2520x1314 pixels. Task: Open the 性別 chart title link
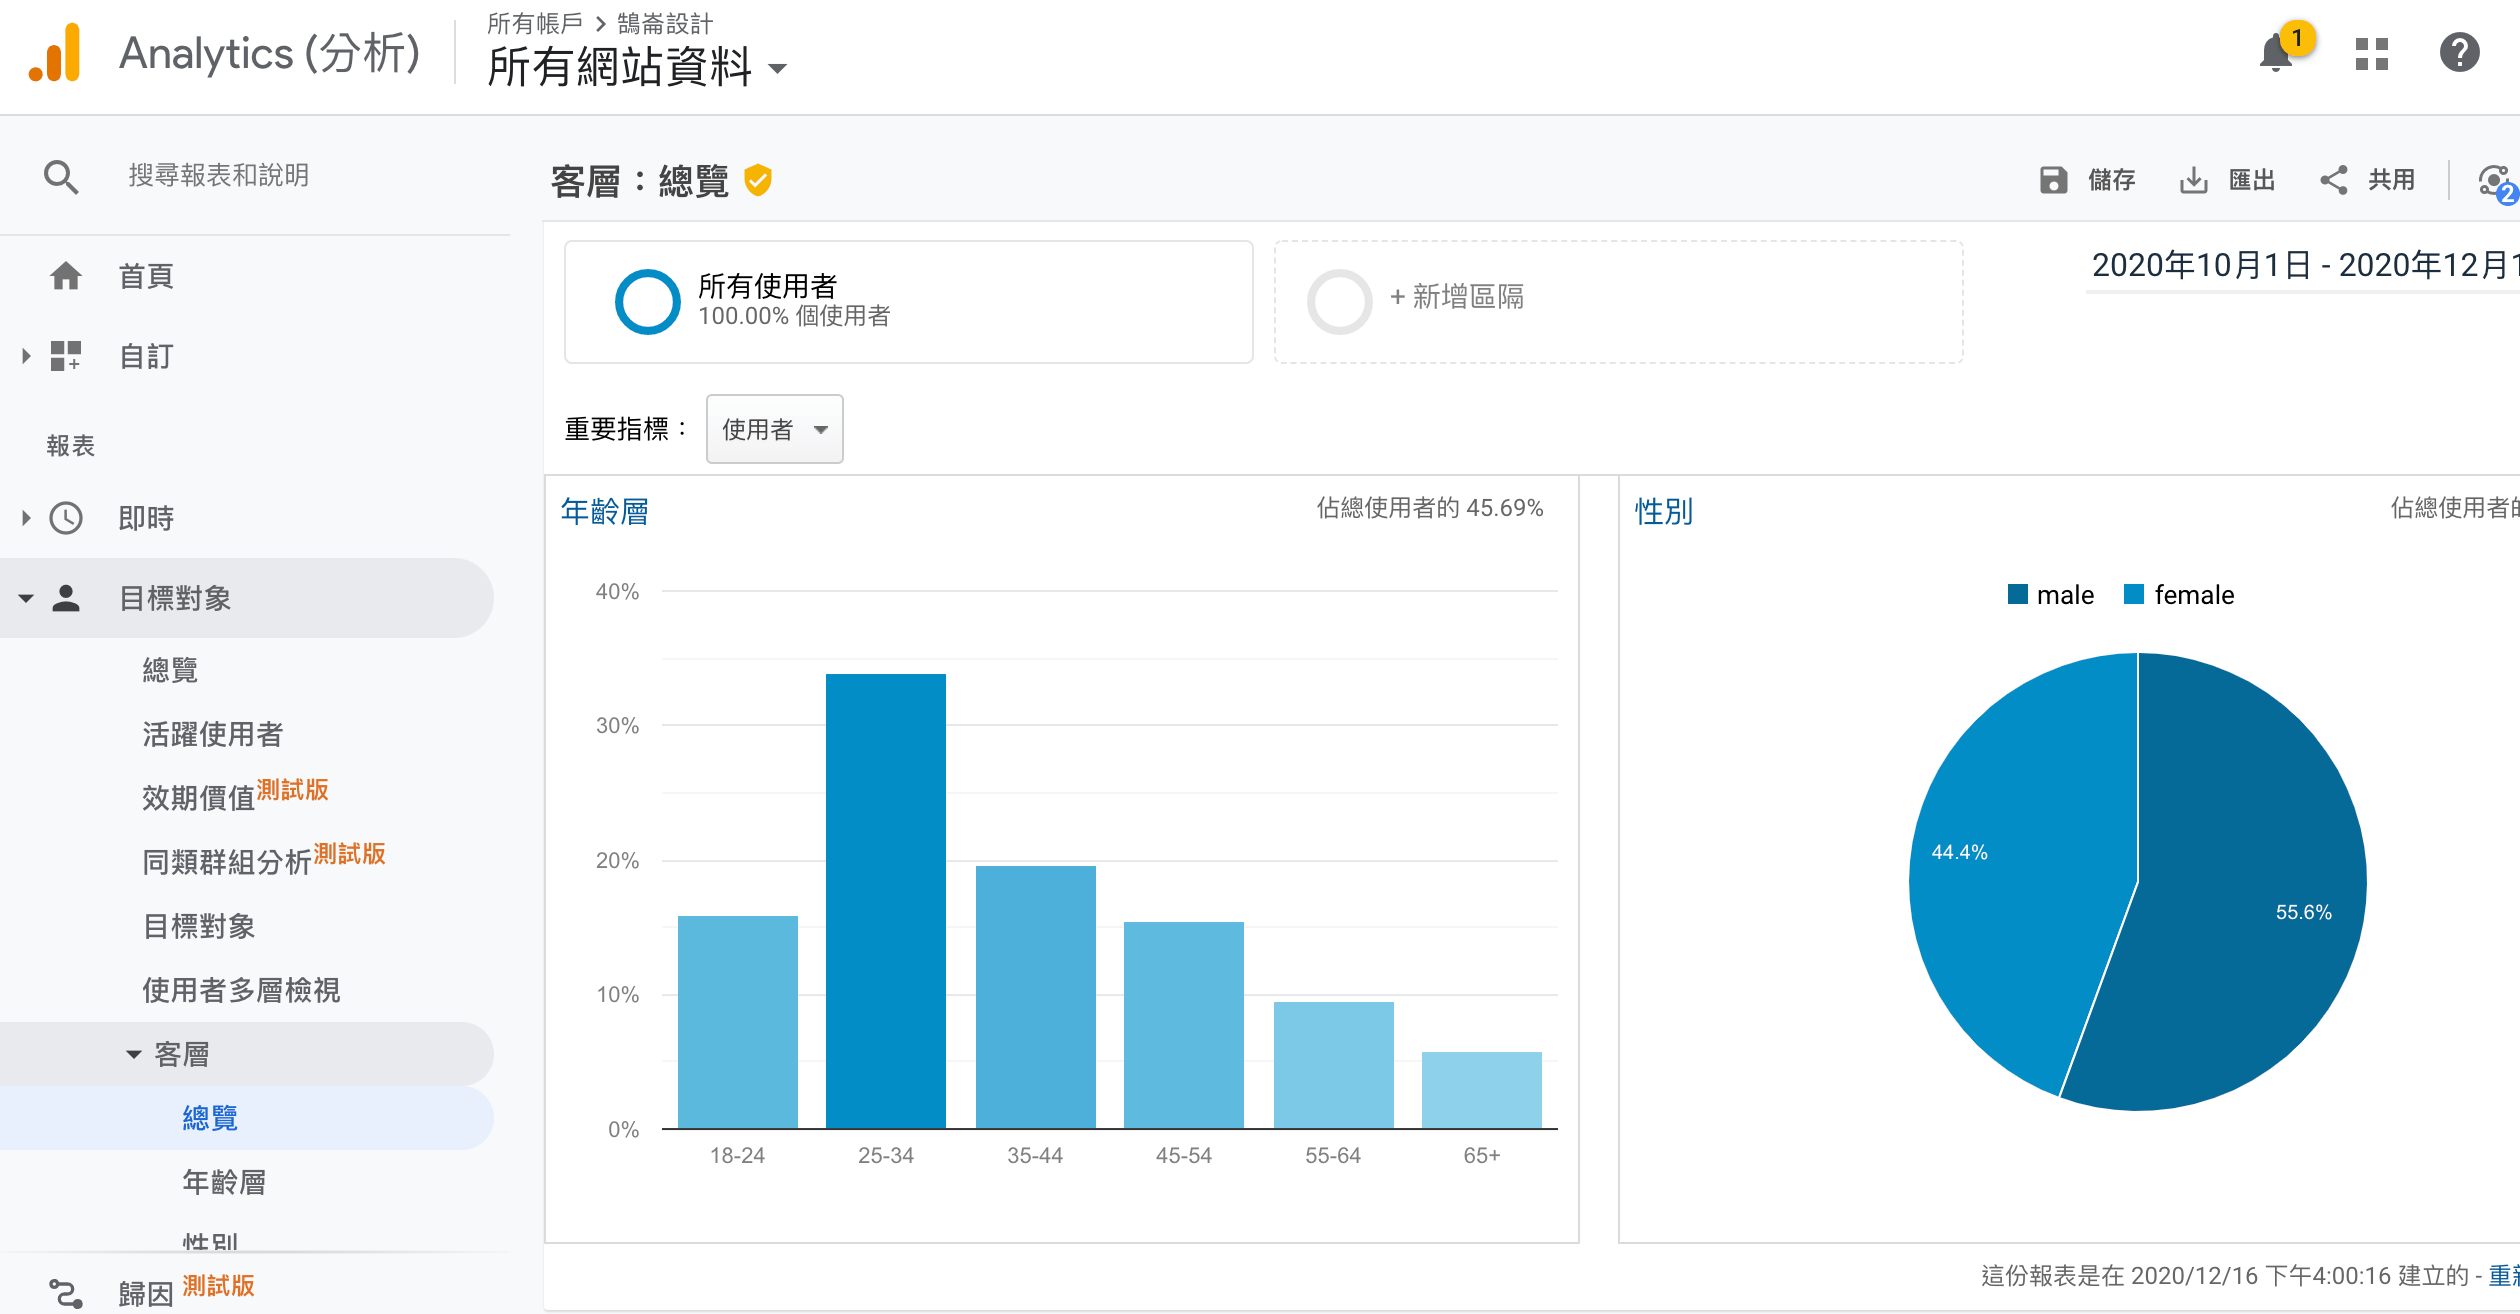1664,511
